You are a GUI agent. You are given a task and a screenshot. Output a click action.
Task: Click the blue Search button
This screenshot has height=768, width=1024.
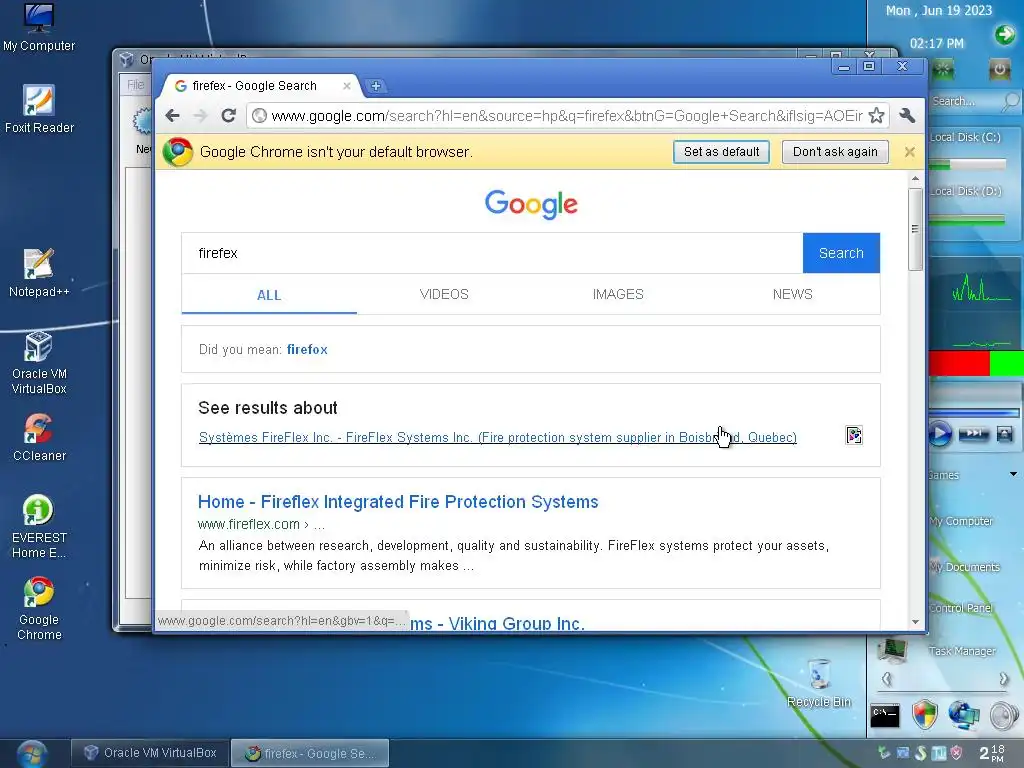(x=841, y=253)
